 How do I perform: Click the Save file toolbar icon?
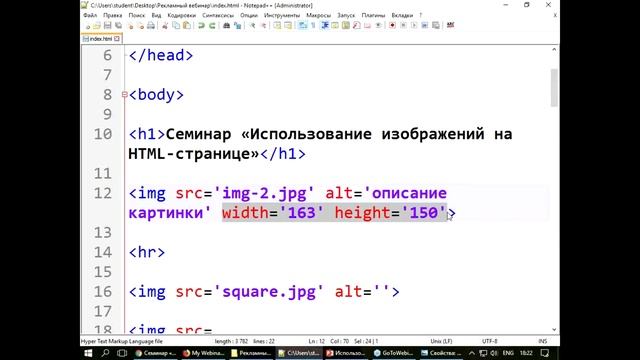(107, 26)
